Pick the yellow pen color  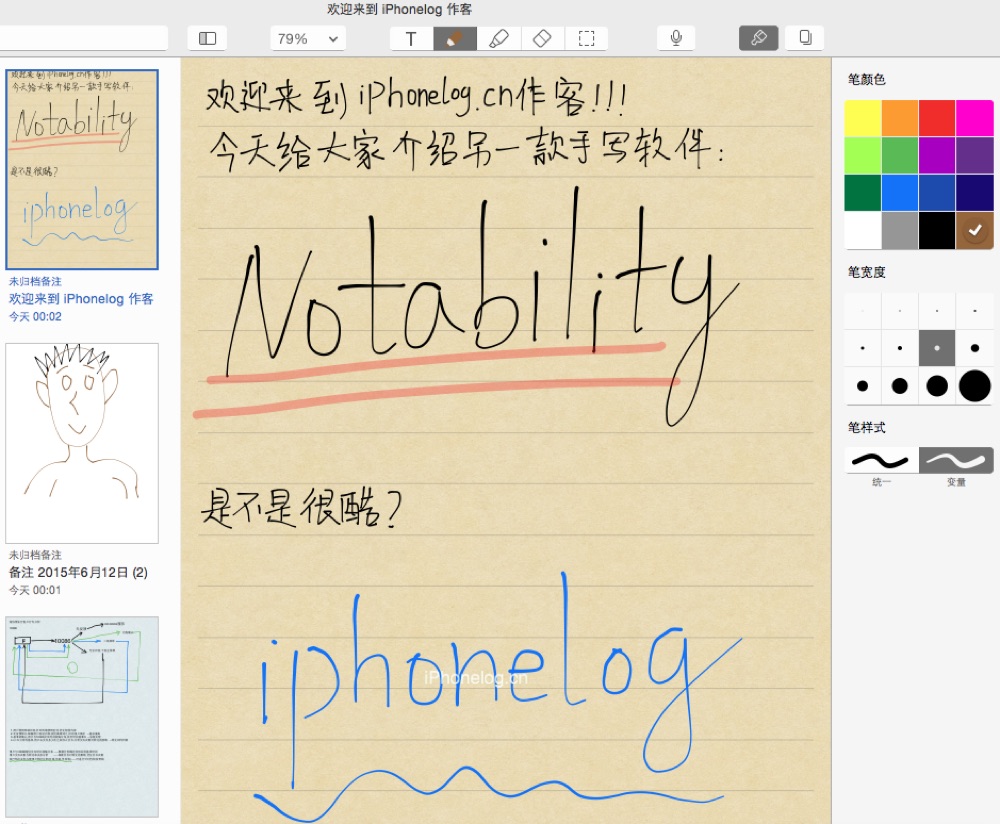(x=863, y=118)
